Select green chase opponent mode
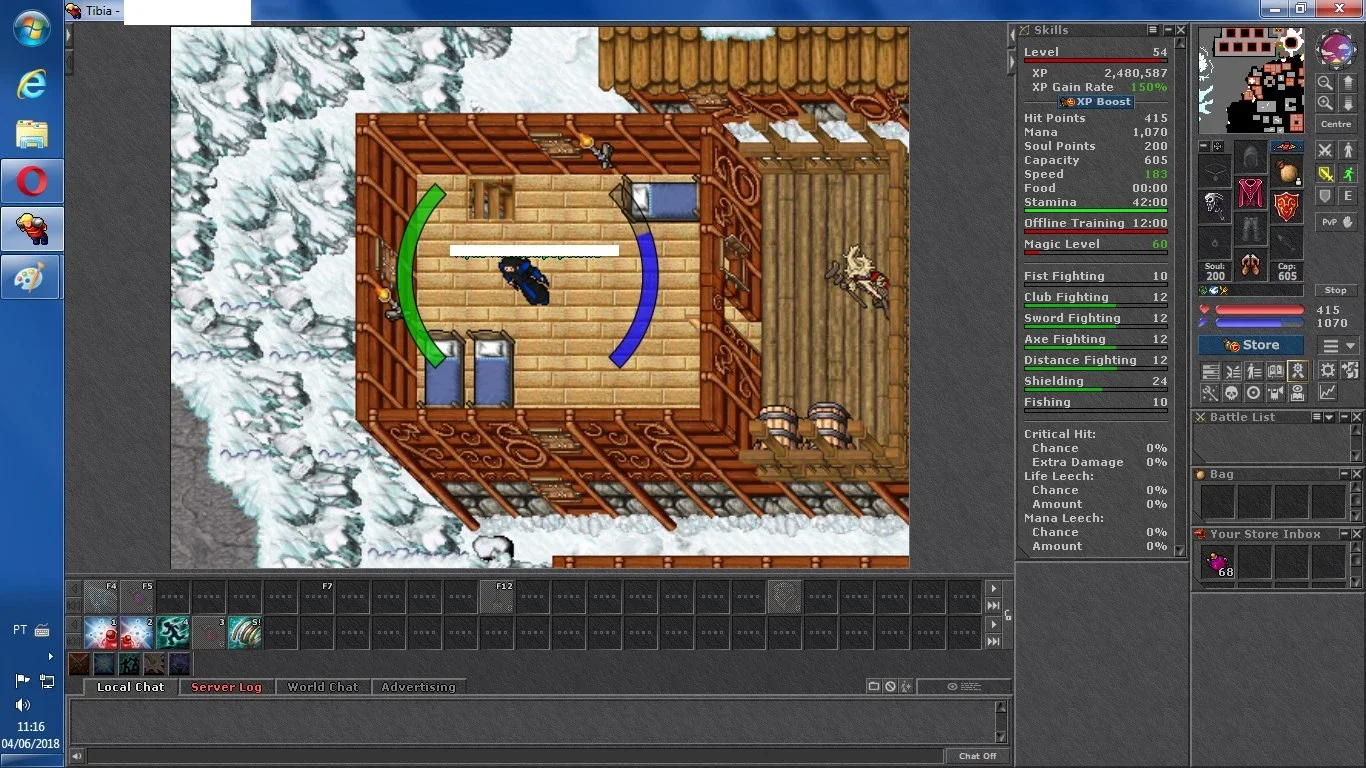Viewport: 1366px width, 768px height. coord(1349,172)
